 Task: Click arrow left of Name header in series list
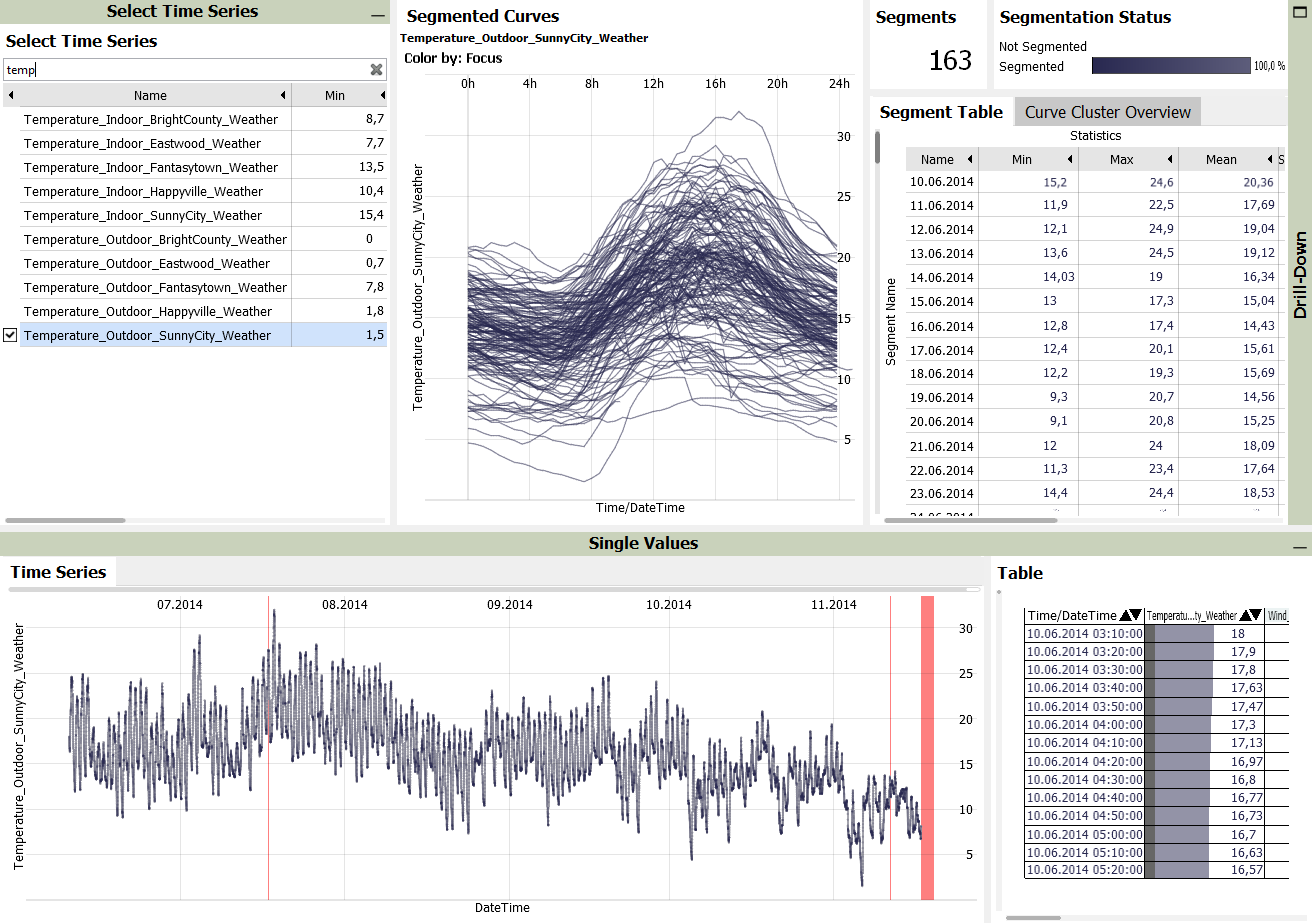click(11, 96)
